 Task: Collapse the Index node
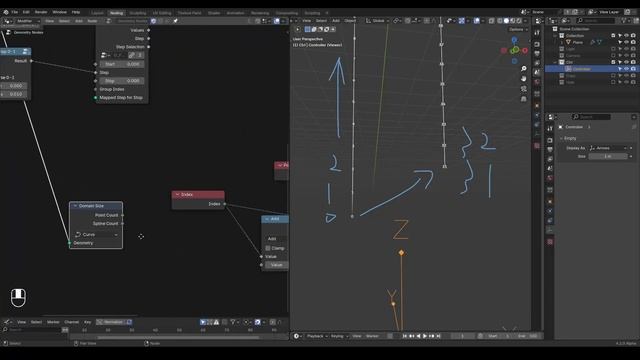click(177, 195)
